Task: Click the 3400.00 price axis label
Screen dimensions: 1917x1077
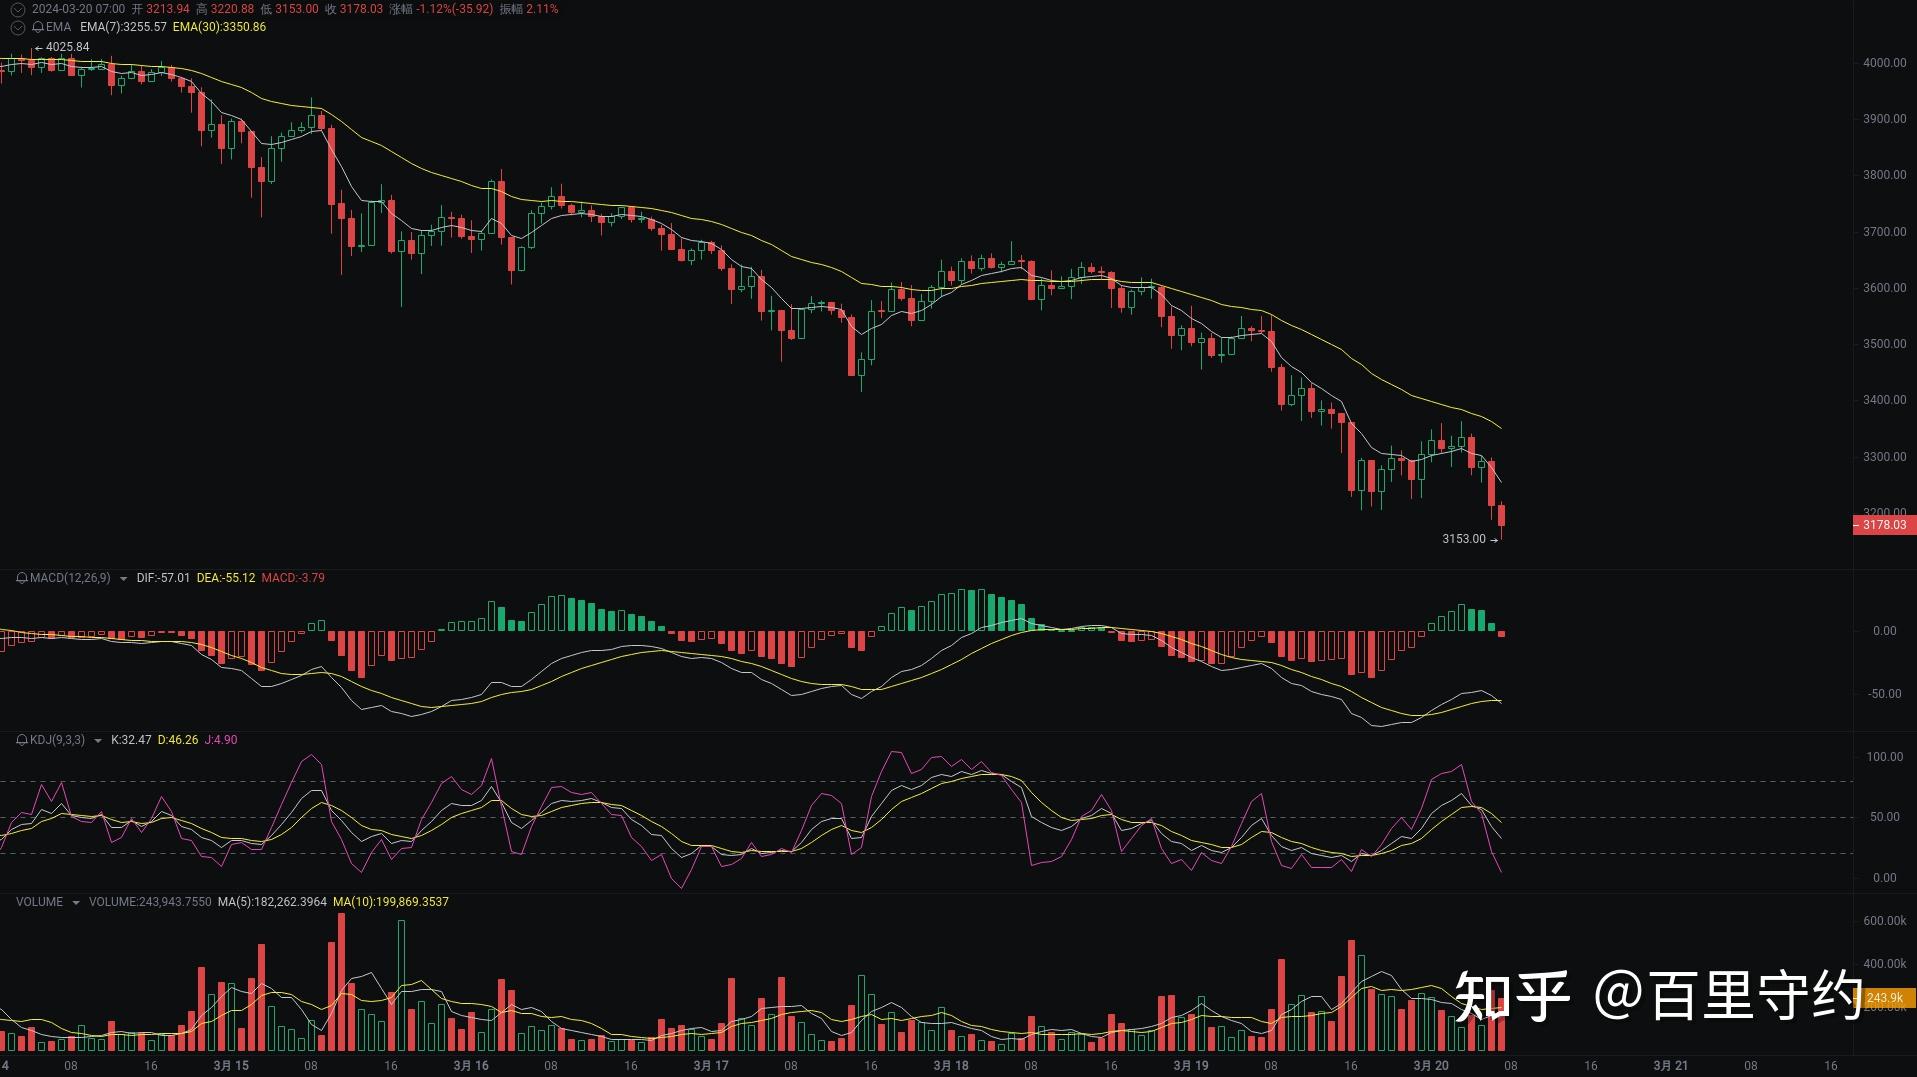Action: coord(1884,400)
